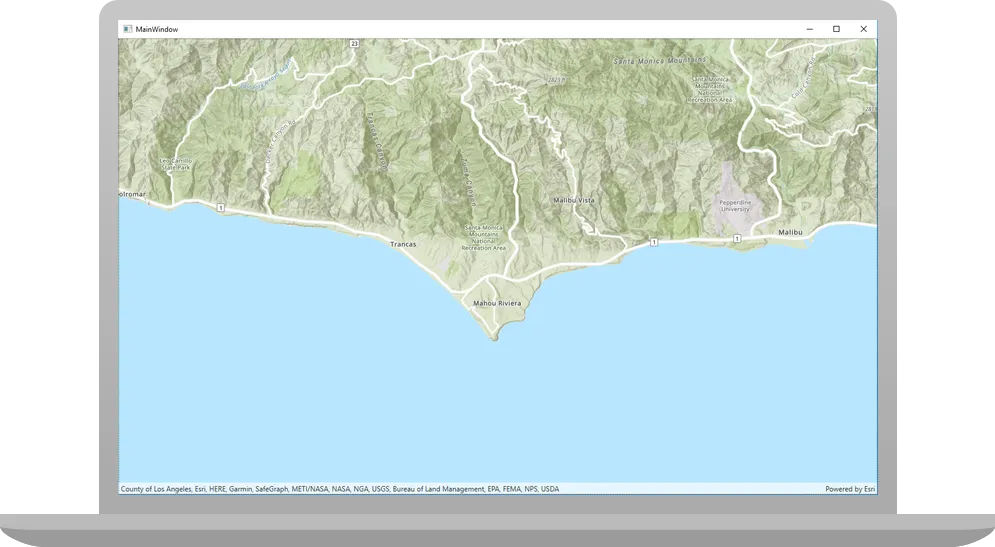
Task: Click the Recreation Area label in upper right
Action: coord(709,89)
